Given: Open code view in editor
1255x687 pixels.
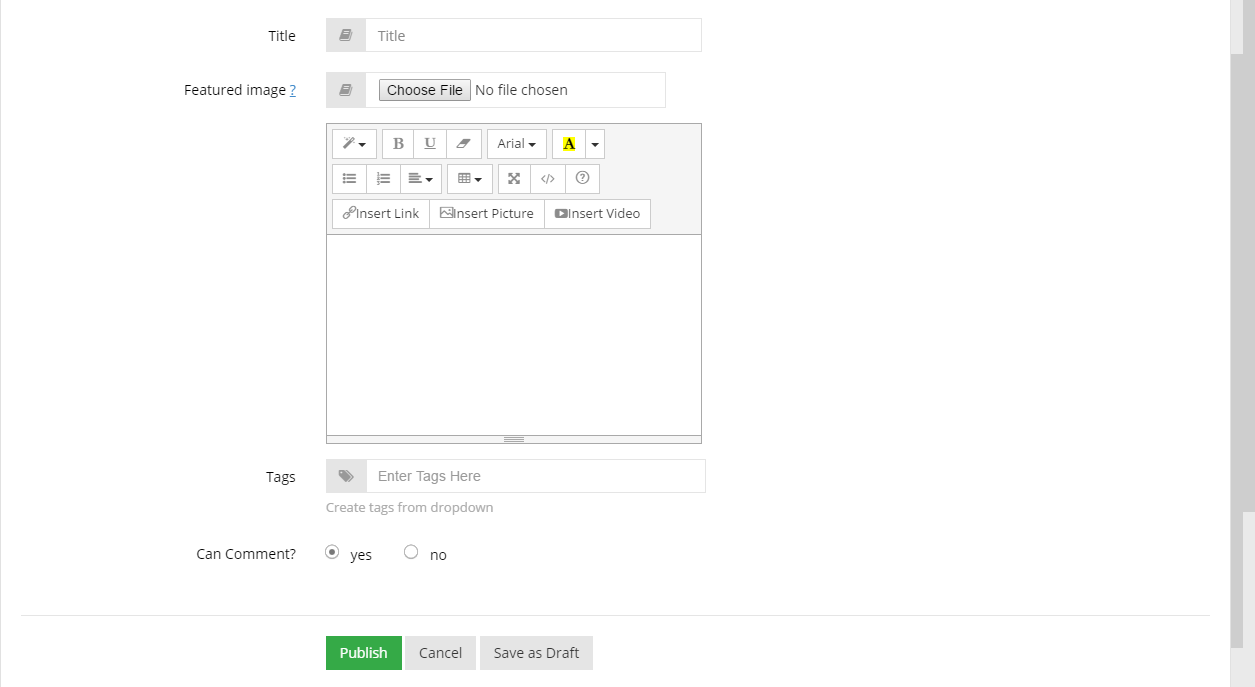Looking at the screenshot, I should [x=547, y=179].
